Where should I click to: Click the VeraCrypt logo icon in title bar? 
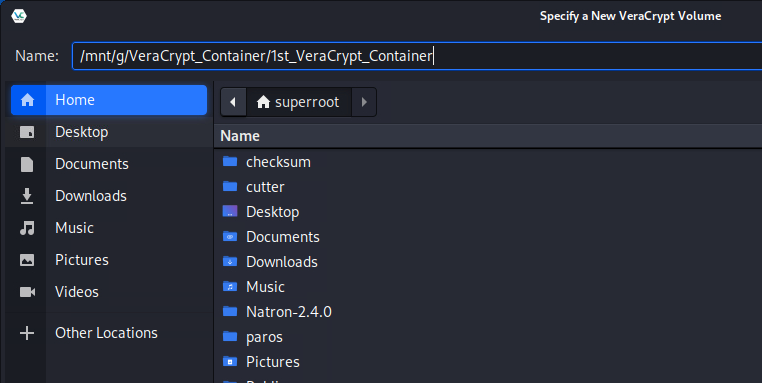[x=19, y=16]
